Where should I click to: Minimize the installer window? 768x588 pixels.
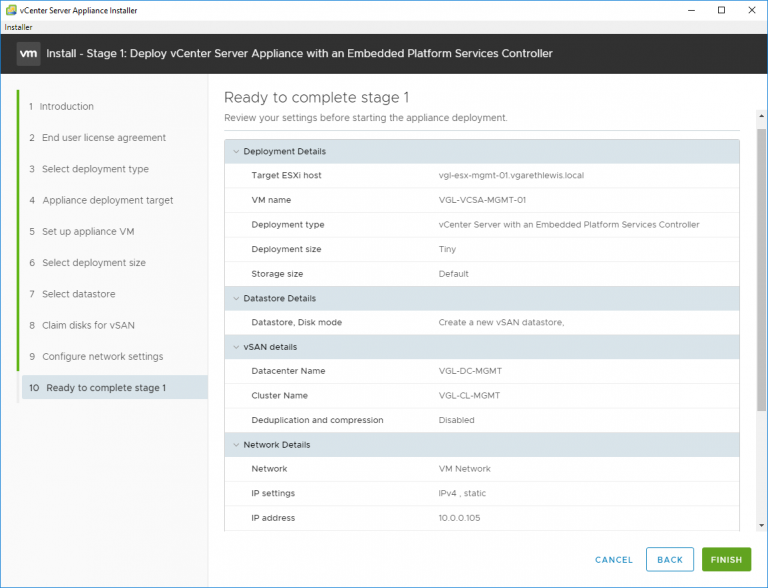point(691,10)
